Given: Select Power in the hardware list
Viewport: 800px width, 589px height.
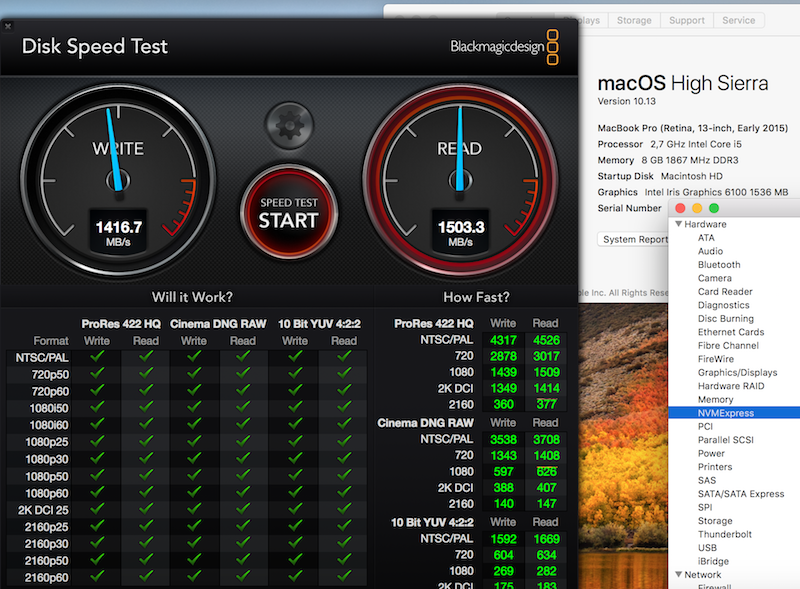Looking at the screenshot, I should click(711, 453).
